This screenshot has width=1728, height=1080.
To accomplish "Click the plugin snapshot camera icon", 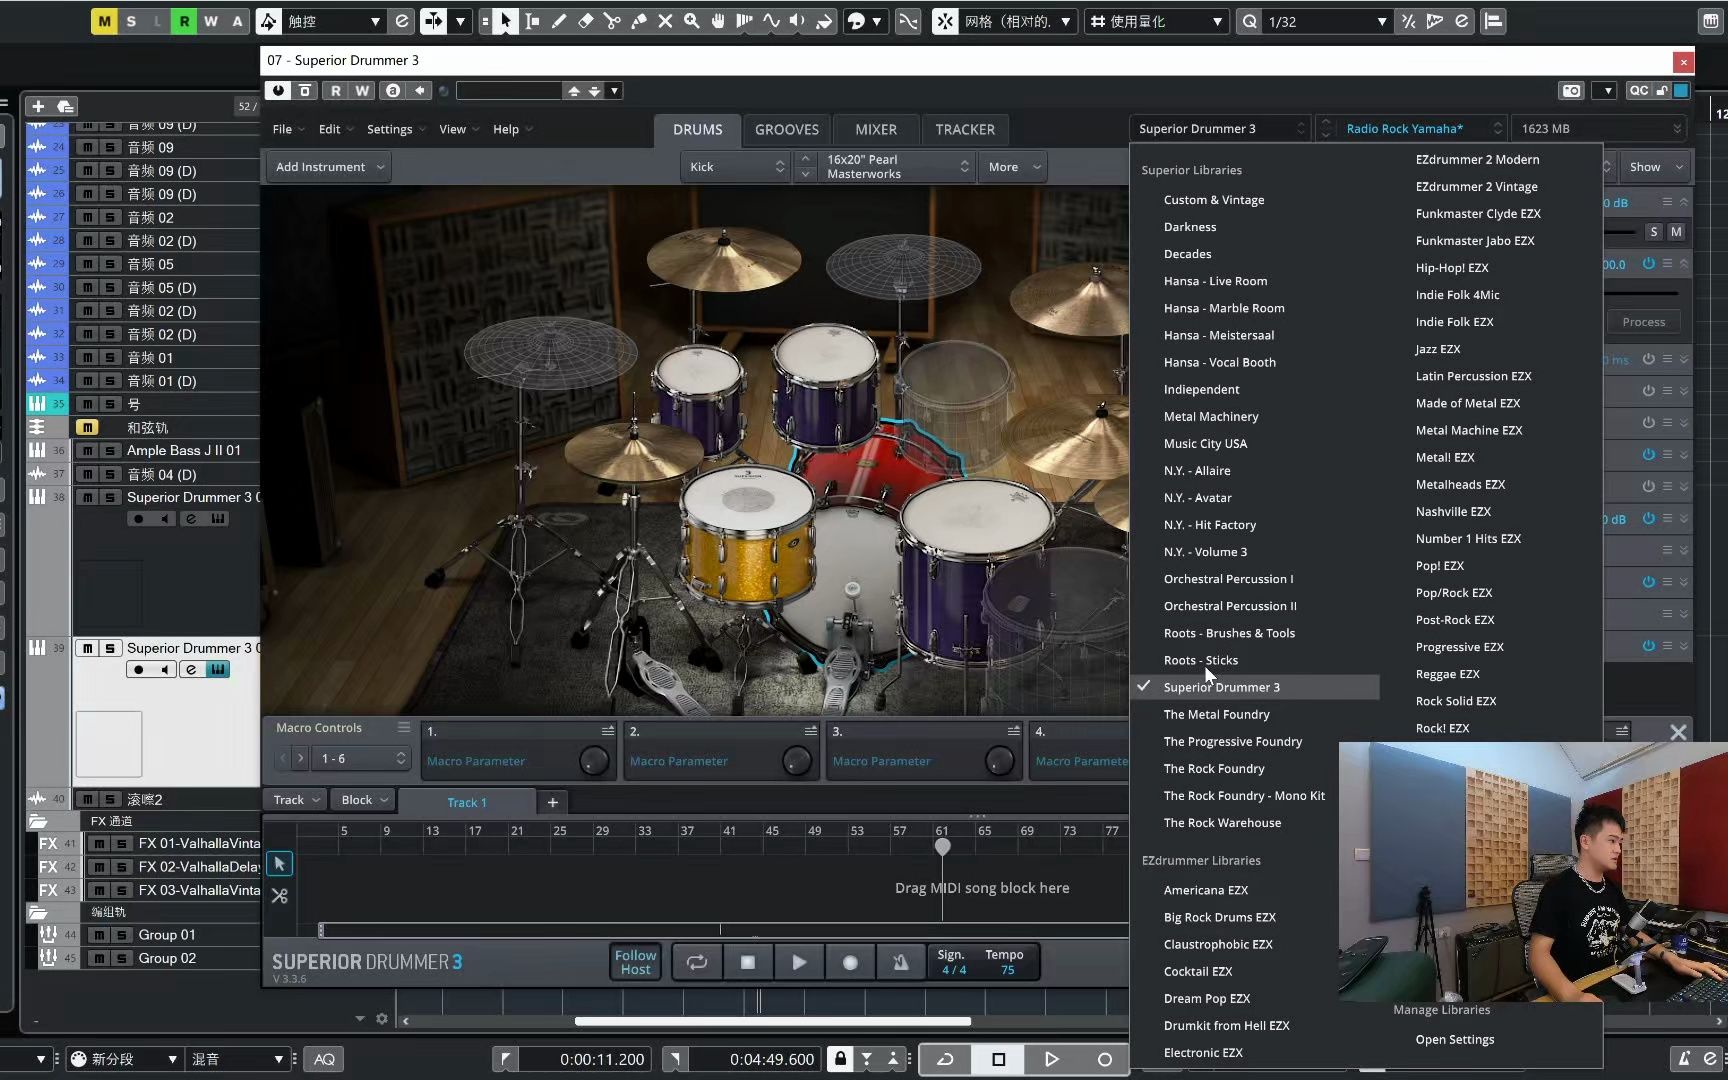I will tap(1572, 91).
